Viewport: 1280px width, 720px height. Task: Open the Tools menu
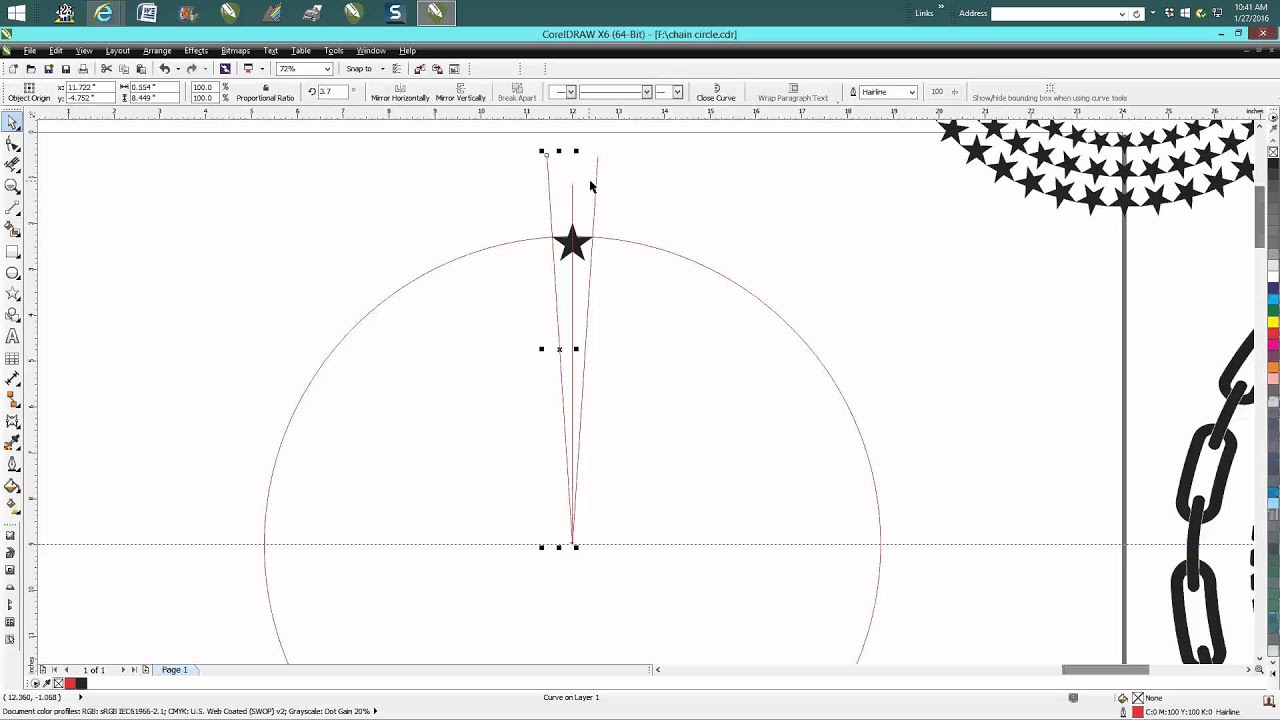(x=334, y=51)
